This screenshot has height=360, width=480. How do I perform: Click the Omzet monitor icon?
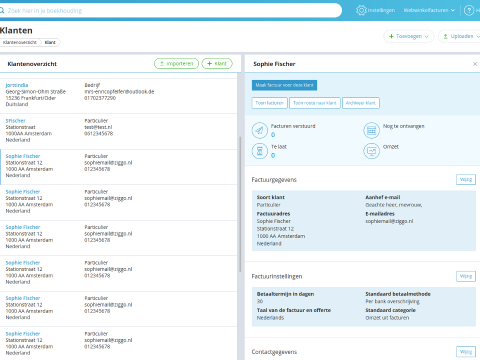371,151
